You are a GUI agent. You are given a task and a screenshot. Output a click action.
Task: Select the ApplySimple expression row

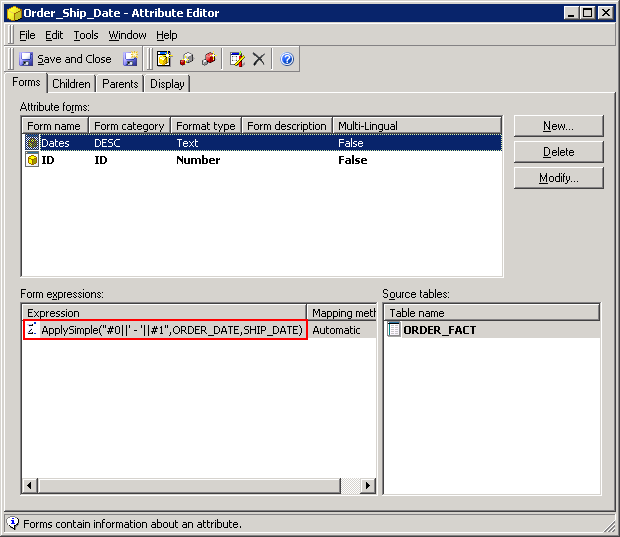[x=165, y=329]
